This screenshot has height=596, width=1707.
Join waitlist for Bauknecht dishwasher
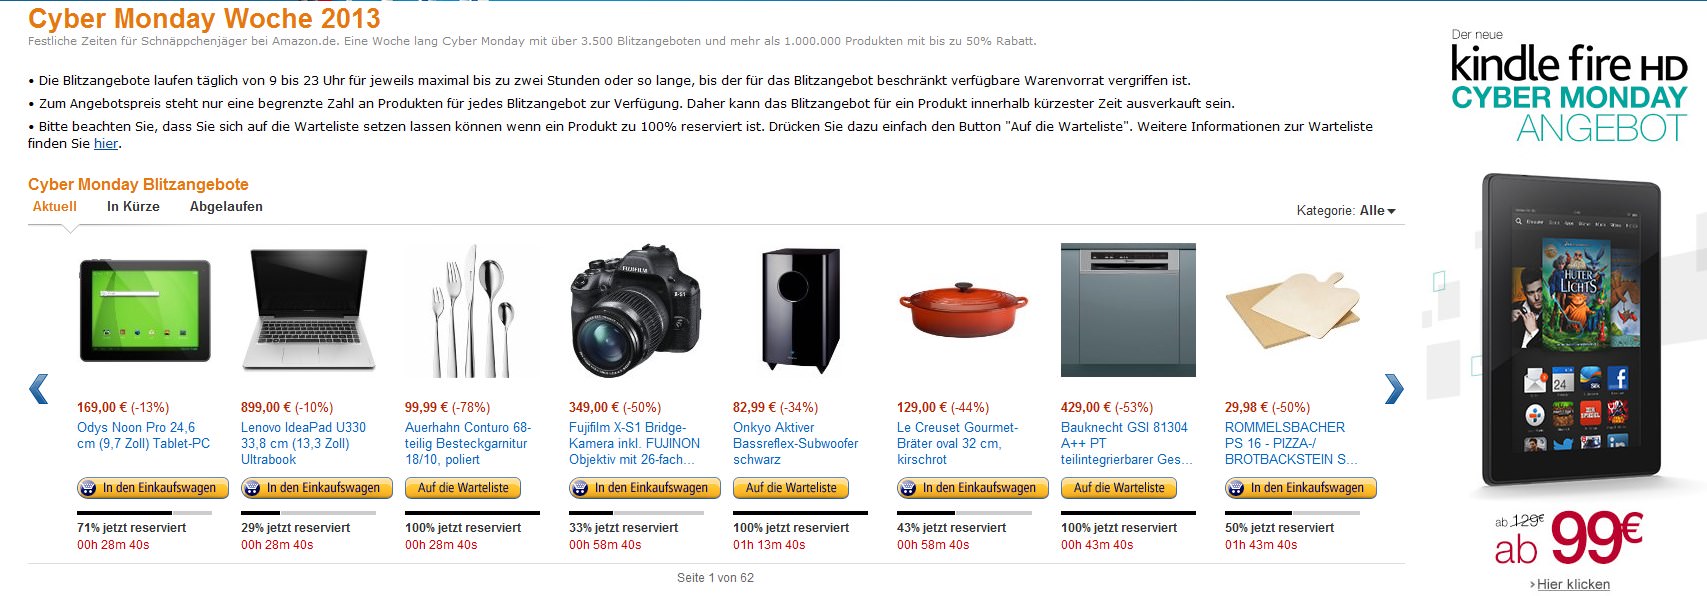tap(1119, 488)
